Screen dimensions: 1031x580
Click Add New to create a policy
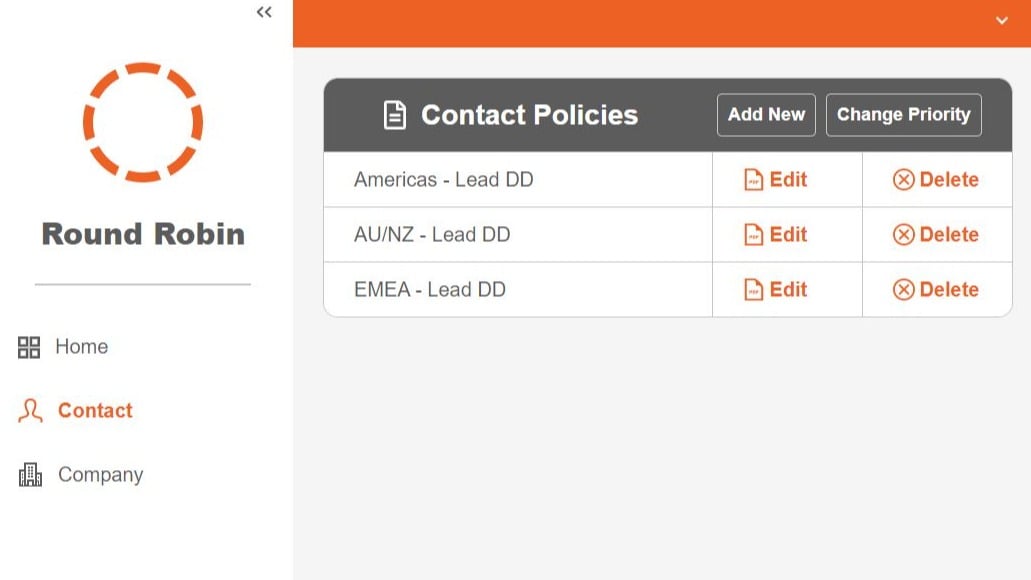click(766, 114)
